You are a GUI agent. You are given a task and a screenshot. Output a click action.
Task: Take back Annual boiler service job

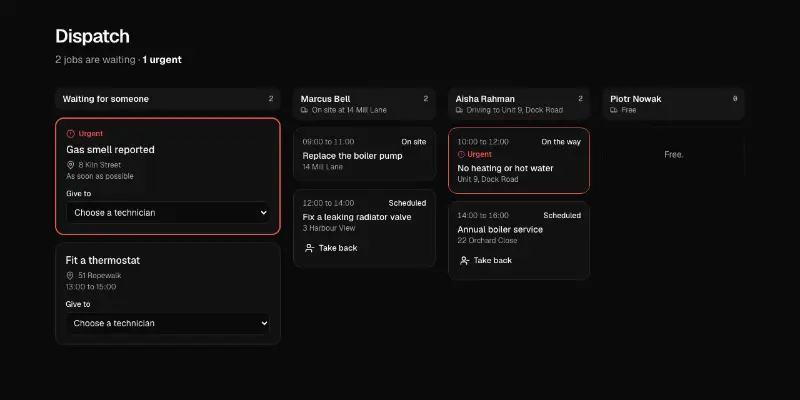(486, 260)
